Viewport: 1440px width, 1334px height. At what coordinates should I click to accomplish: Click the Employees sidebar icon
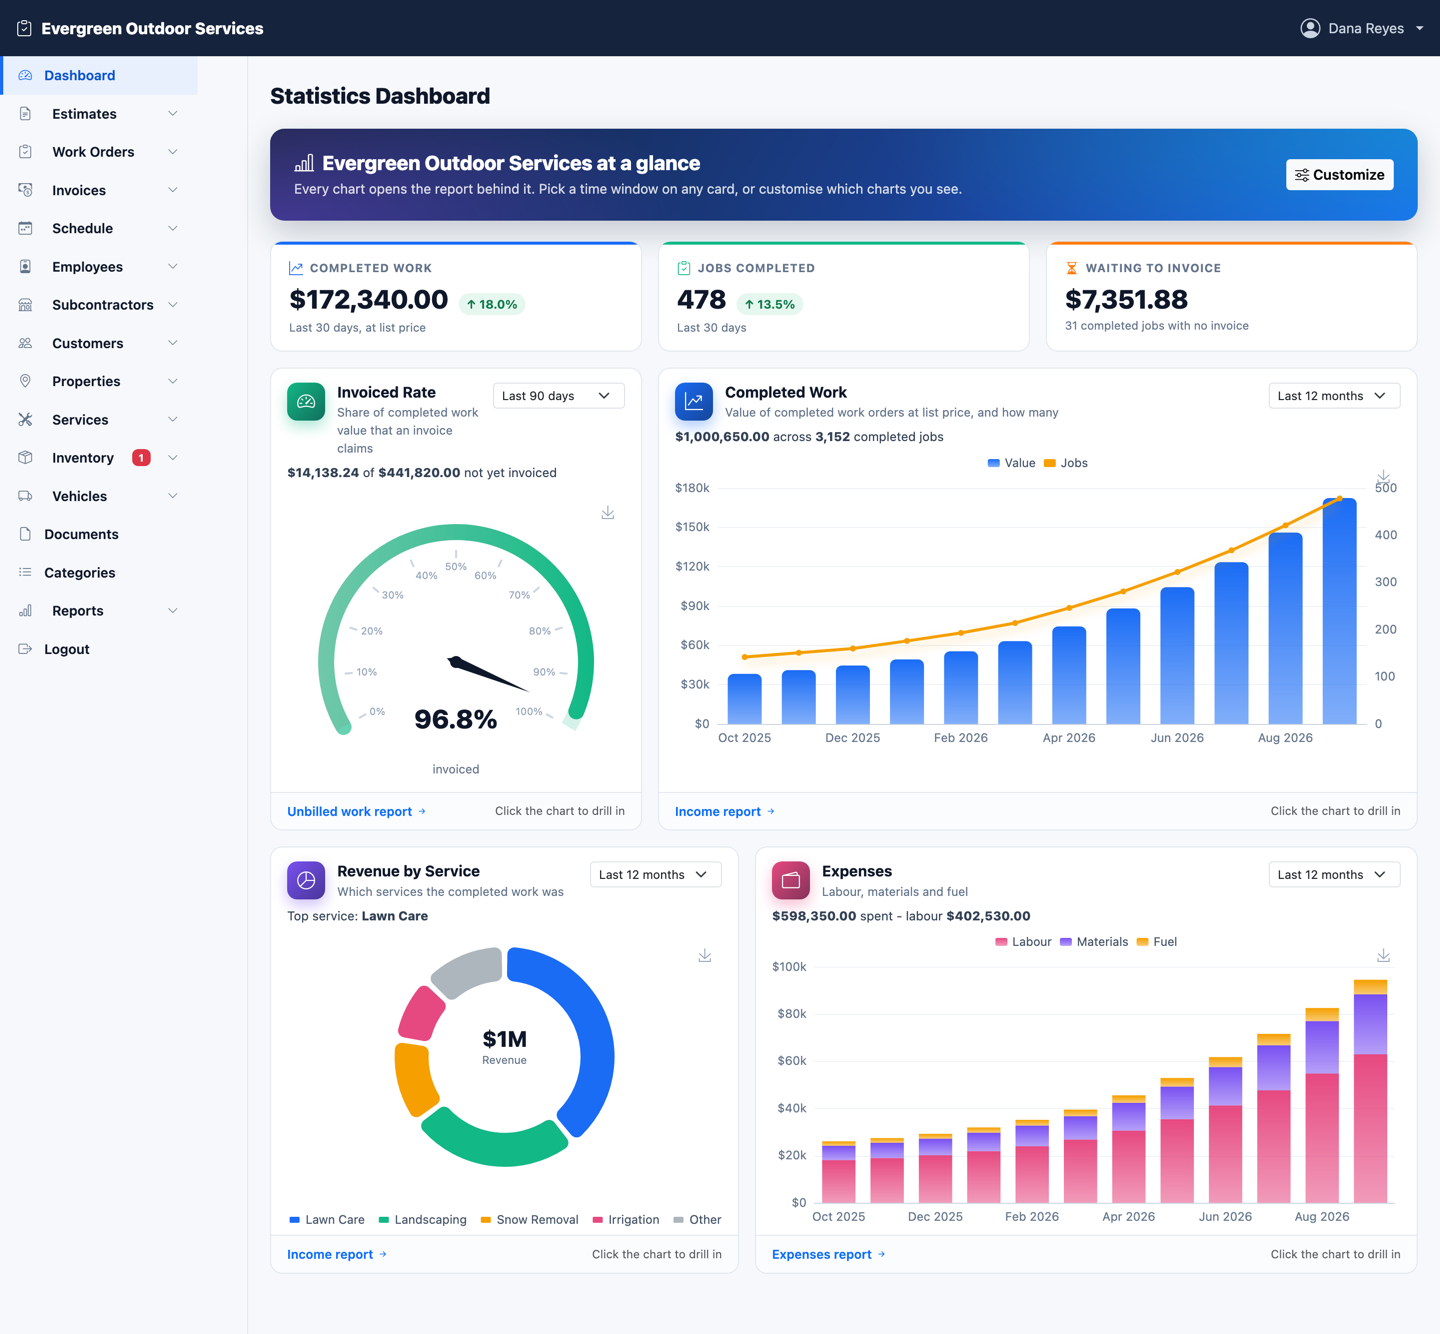pyautogui.click(x=25, y=267)
